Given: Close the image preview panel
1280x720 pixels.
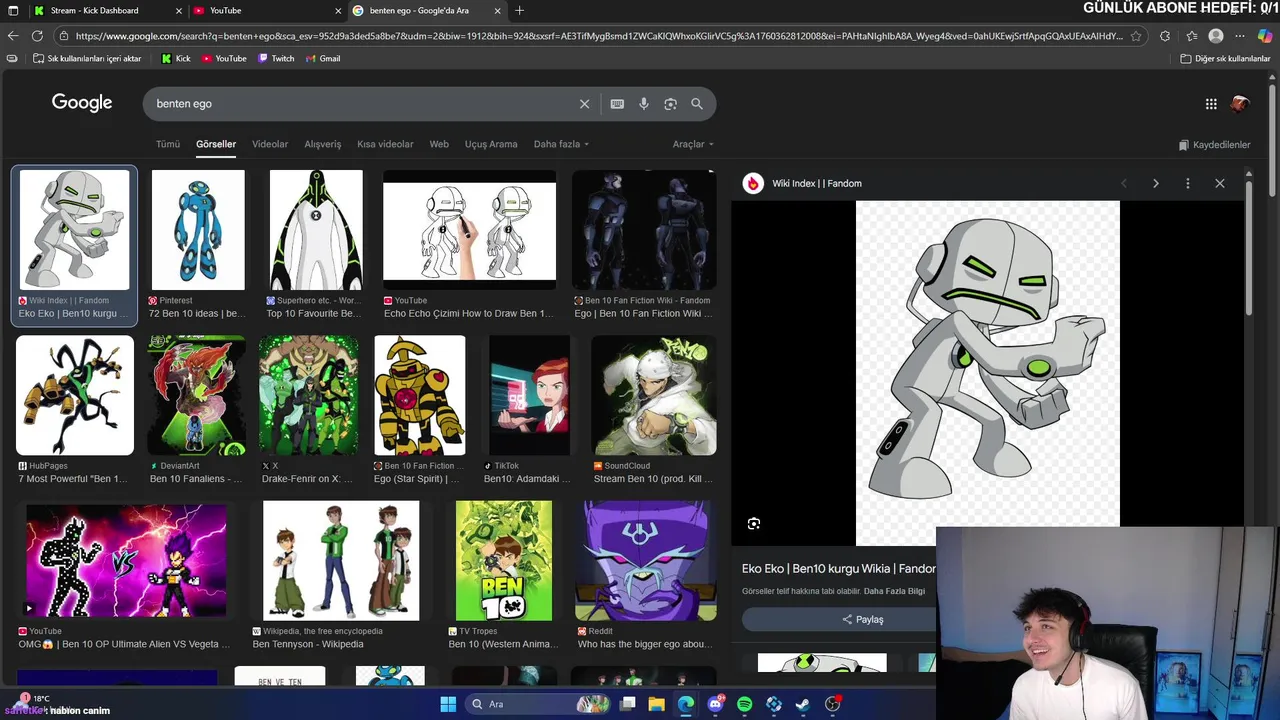Looking at the screenshot, I should [1220, 184].
